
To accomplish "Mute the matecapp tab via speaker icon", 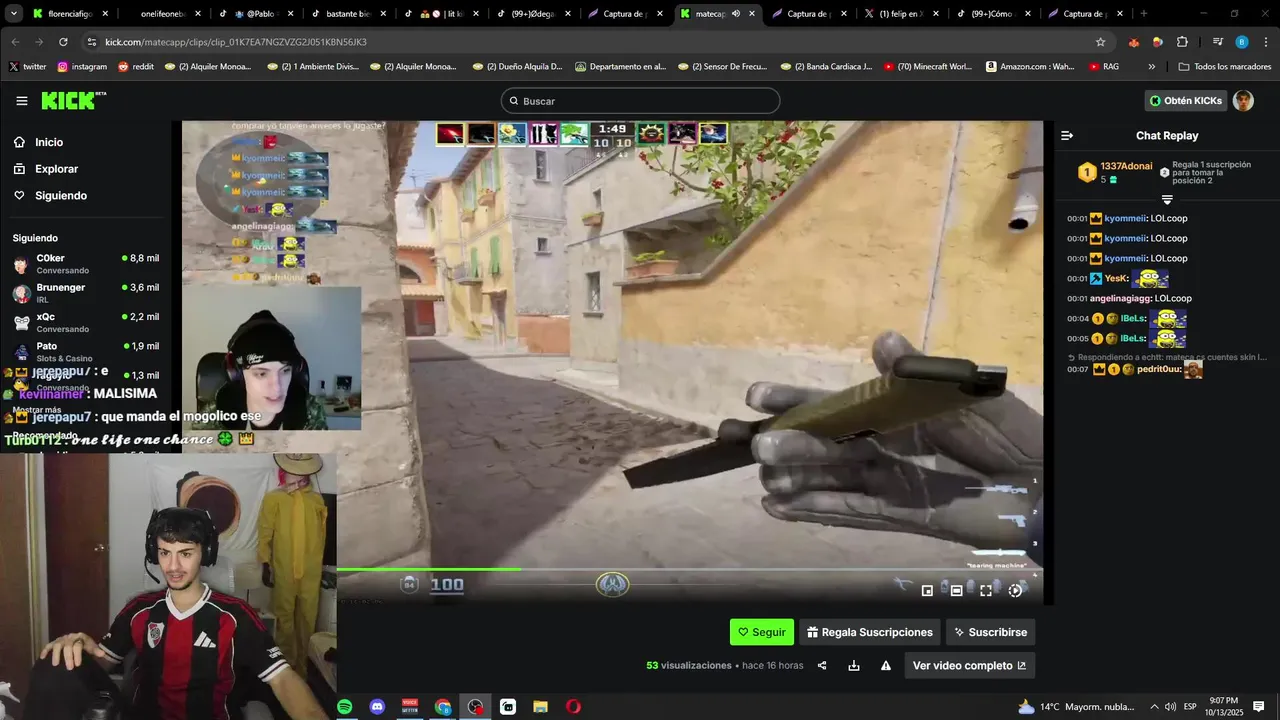I will tap(736, 14).
